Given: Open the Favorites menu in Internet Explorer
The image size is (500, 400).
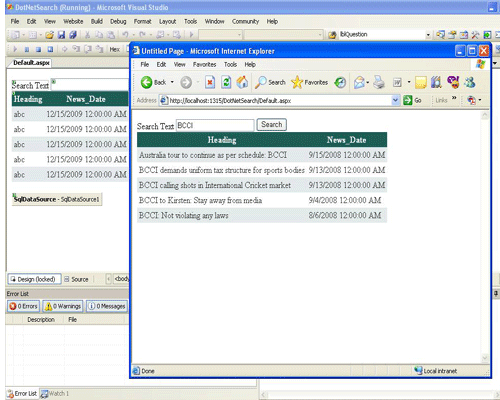Looking at the screenshot, I should pyautogui.click(x=204, y=64).
